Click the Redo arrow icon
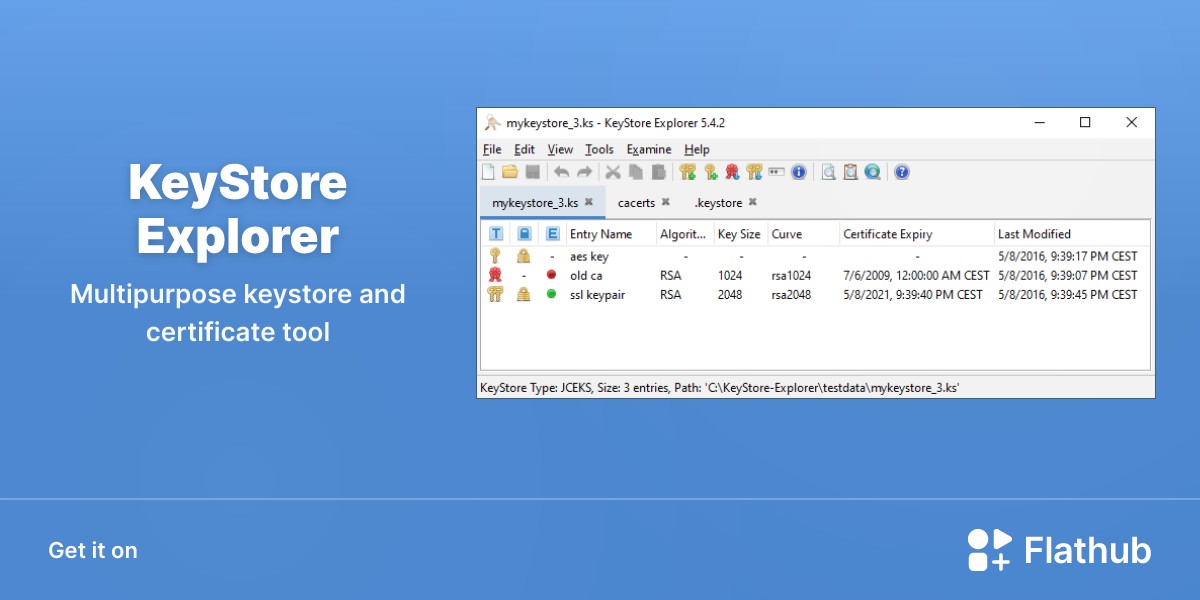 [584, 172]
